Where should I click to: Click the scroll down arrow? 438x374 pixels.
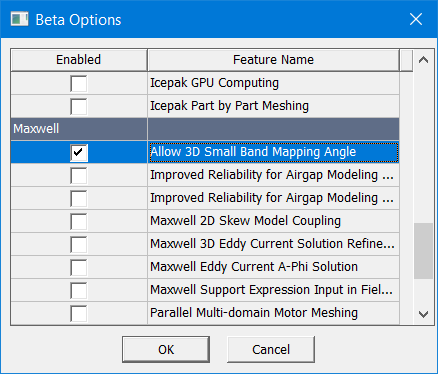point(423,314)
